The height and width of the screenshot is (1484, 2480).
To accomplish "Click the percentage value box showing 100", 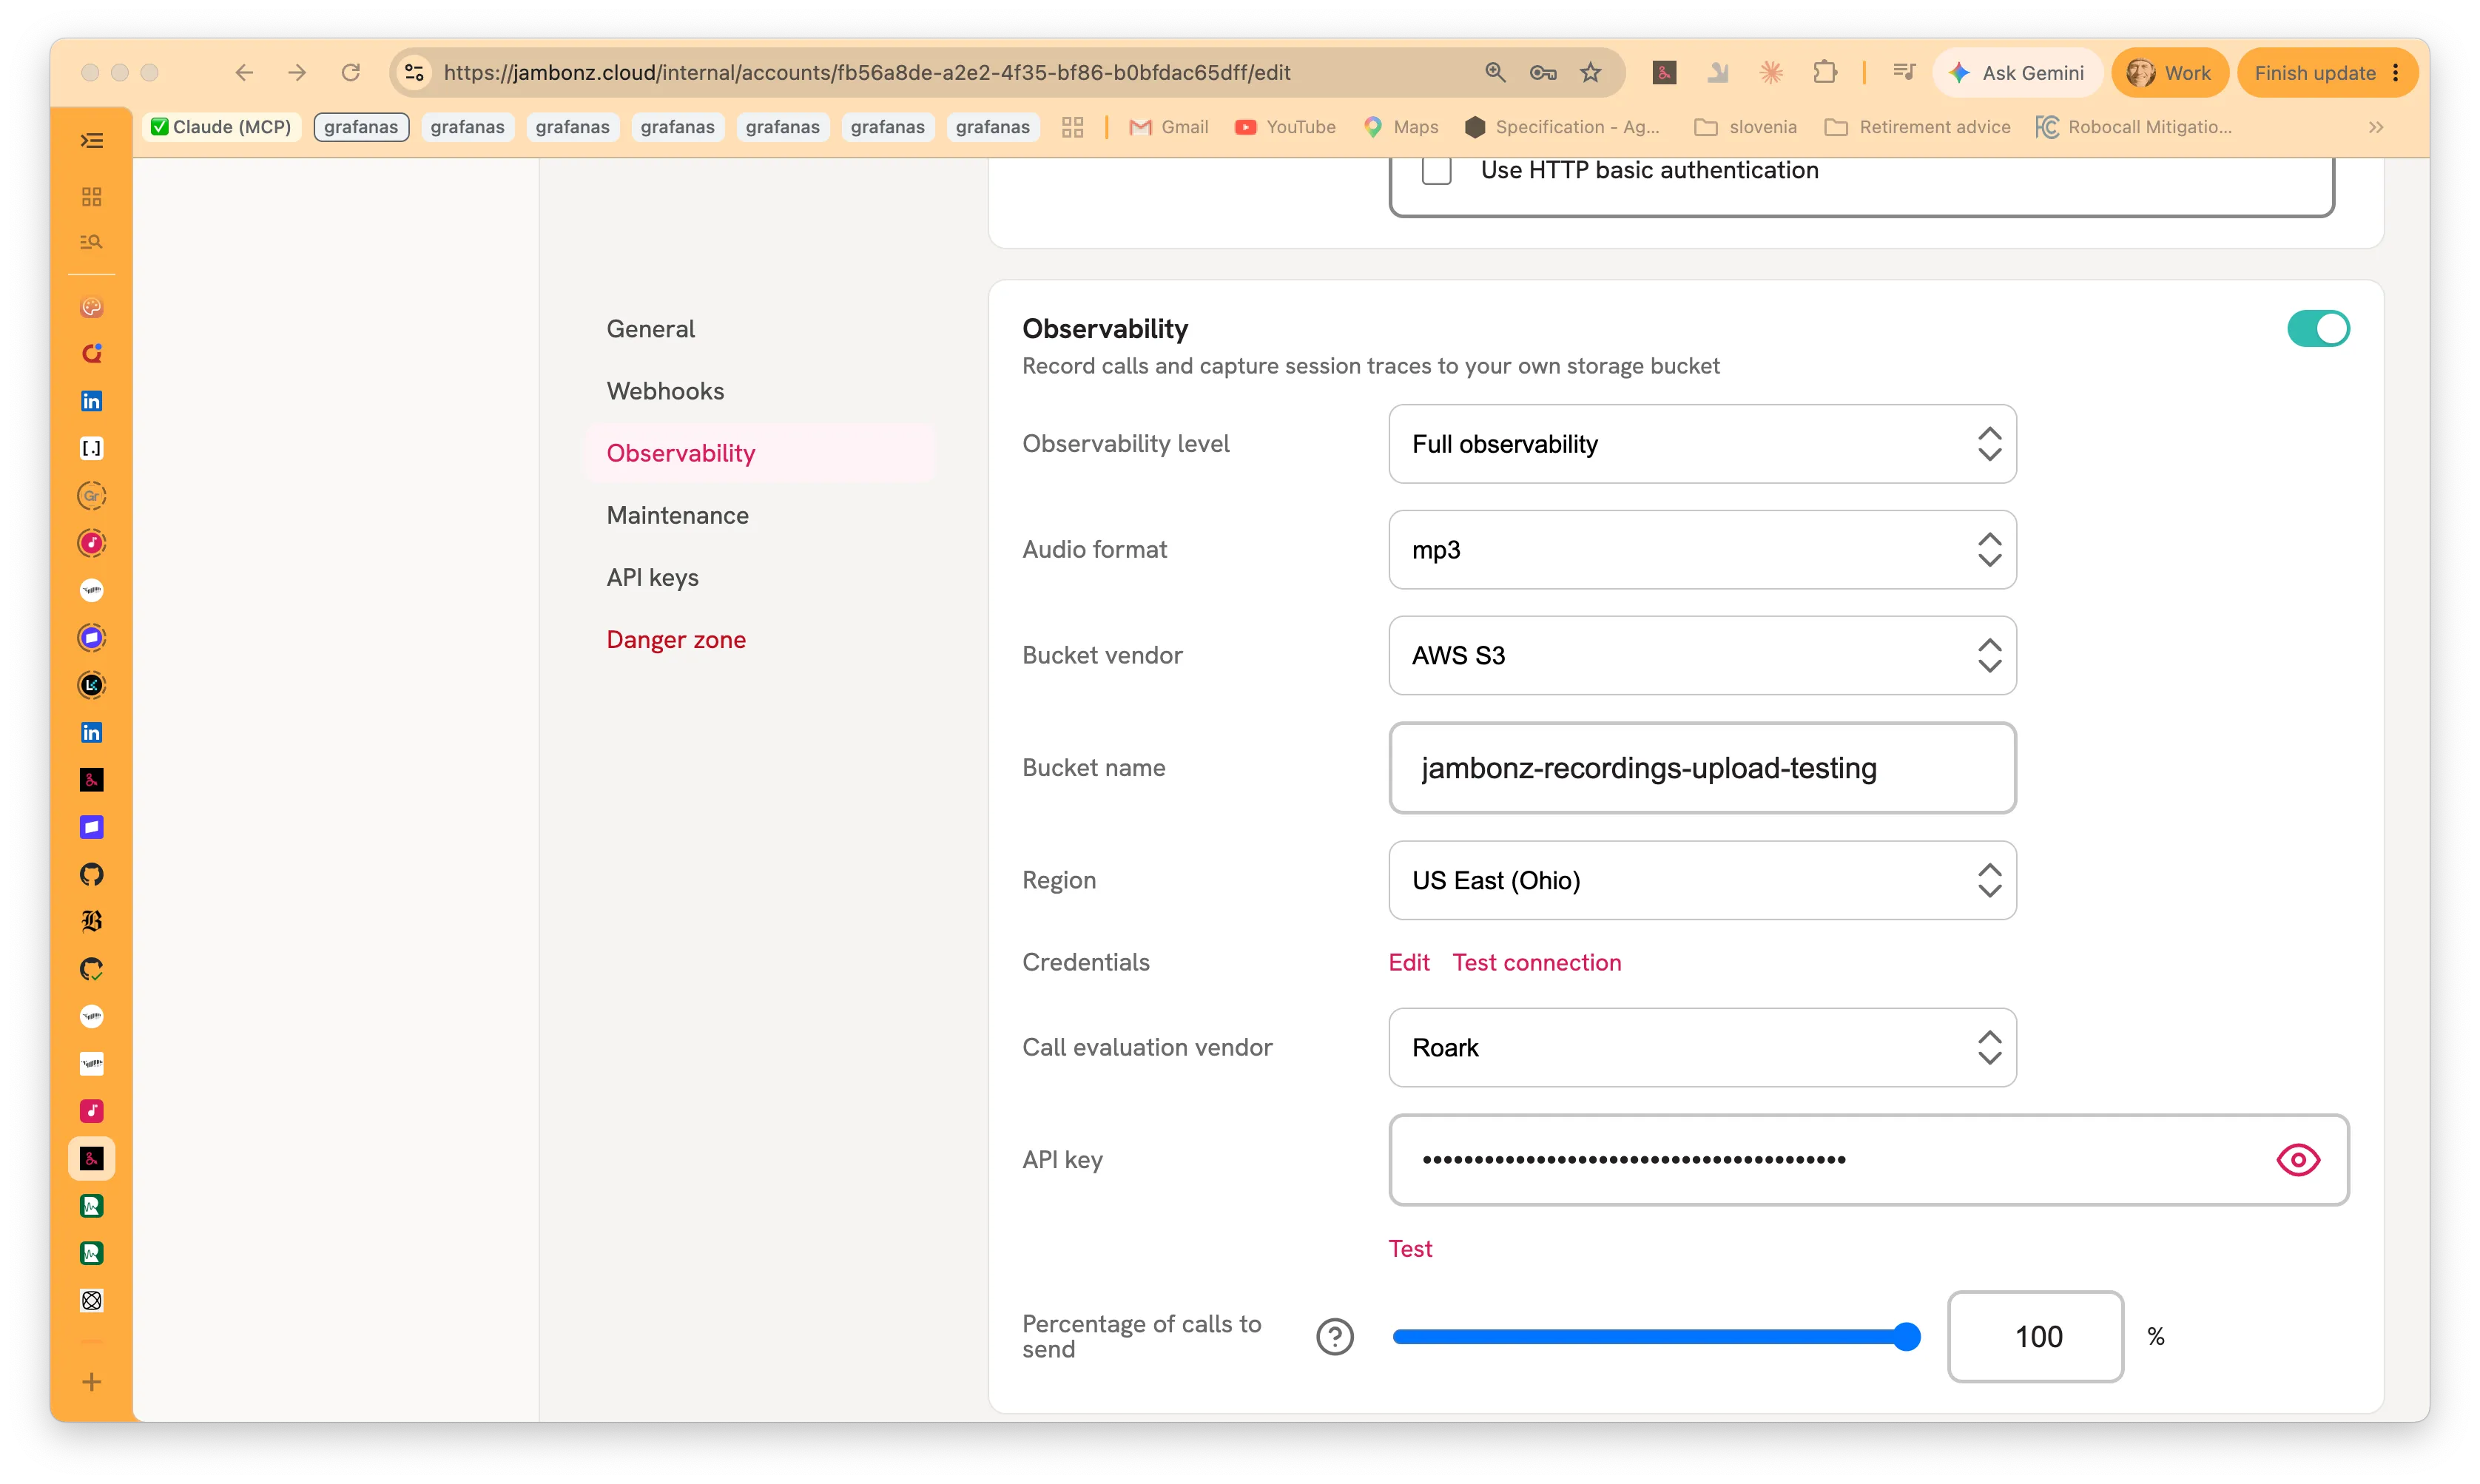I will pos(2035,1336).
